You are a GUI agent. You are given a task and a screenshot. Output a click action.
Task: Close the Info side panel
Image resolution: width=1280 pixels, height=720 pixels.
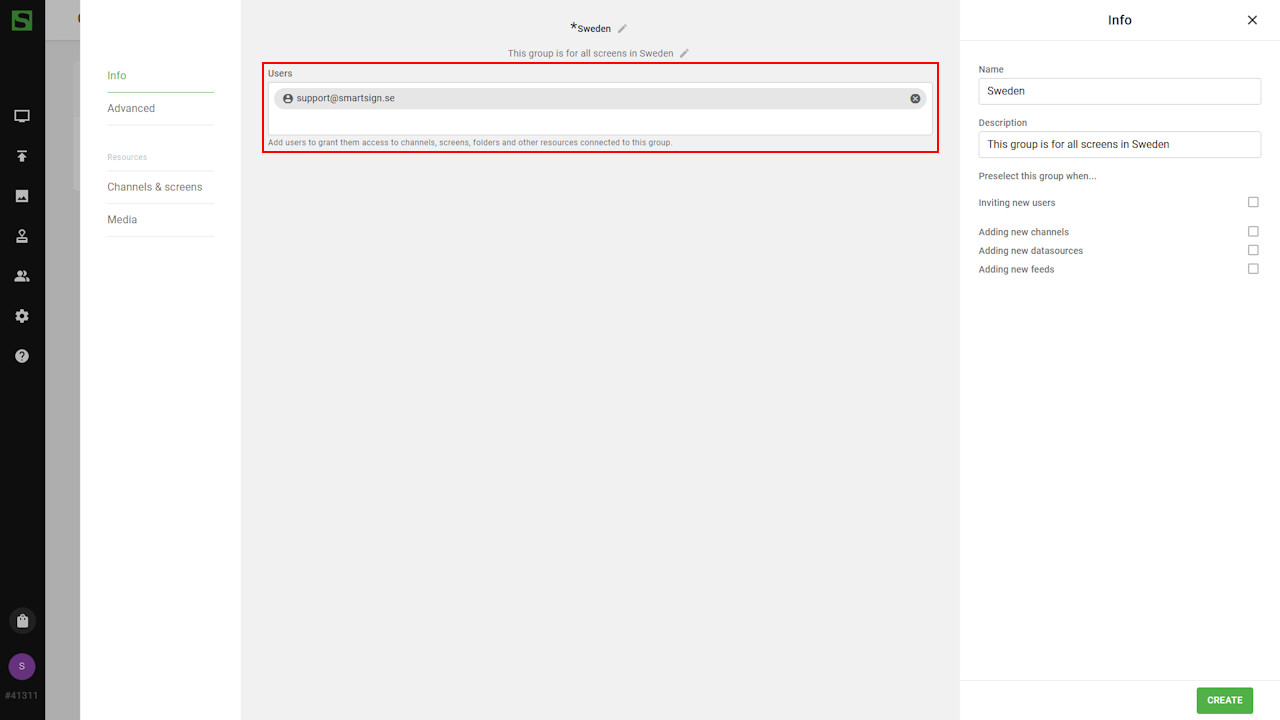pyautogui.click(x=1252, y=20)
